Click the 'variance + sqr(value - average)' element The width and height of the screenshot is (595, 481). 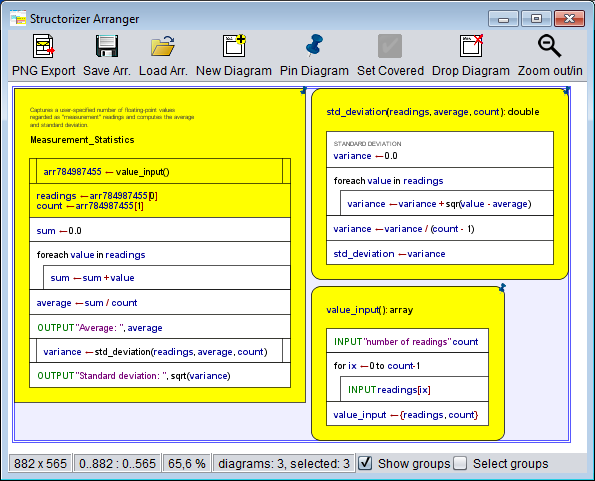[447, 204]
